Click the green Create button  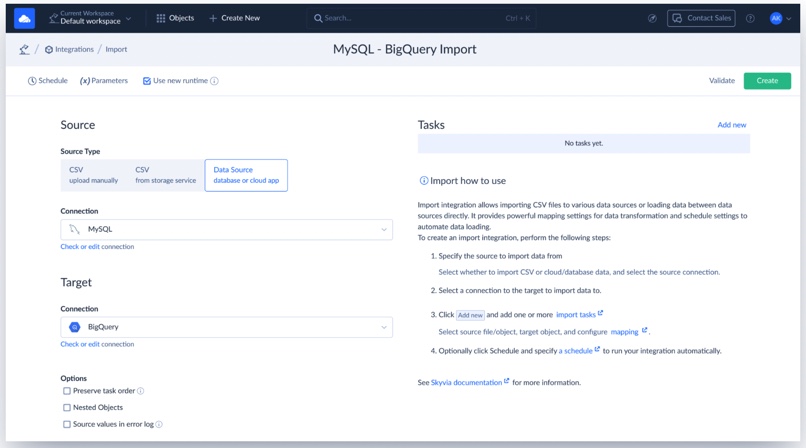[x=767, y=81]
